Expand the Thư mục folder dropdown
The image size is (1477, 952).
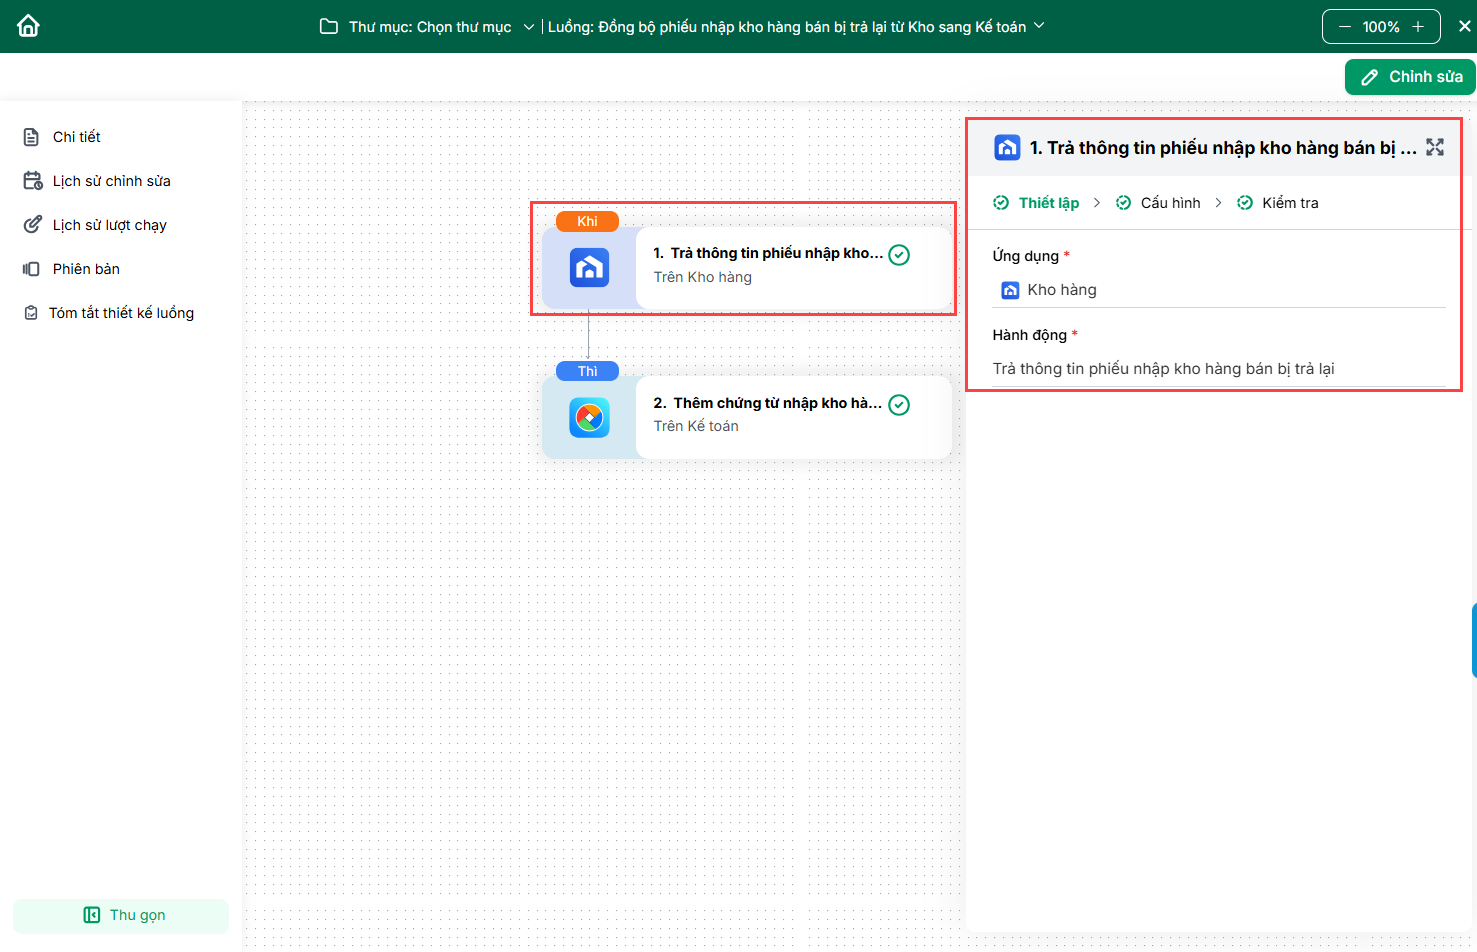click(529, 27)
